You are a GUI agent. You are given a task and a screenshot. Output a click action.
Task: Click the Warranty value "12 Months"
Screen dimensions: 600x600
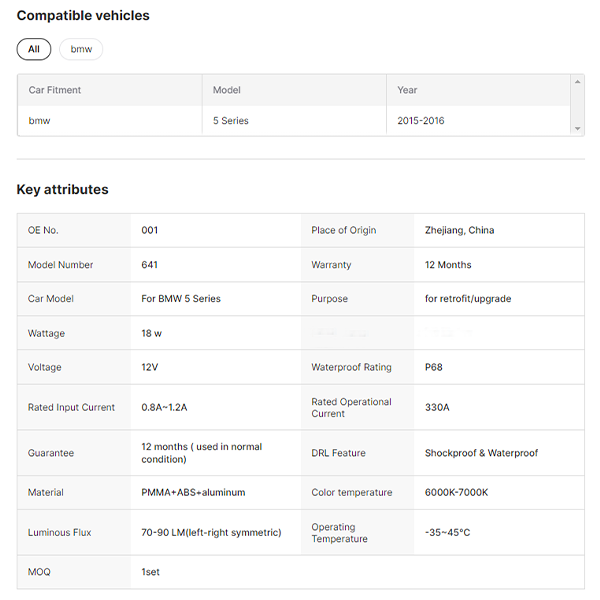point(448,265)
